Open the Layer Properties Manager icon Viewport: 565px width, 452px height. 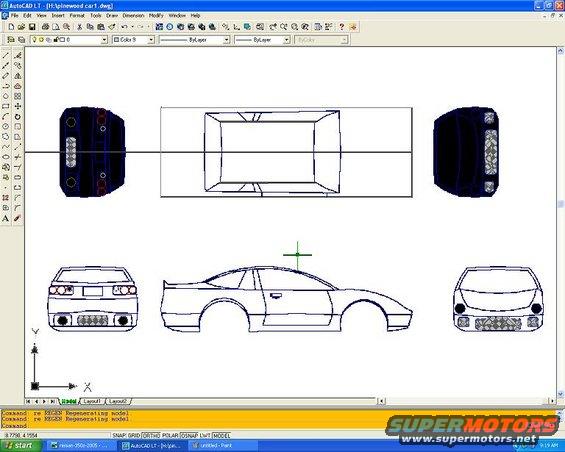(11, 40)
